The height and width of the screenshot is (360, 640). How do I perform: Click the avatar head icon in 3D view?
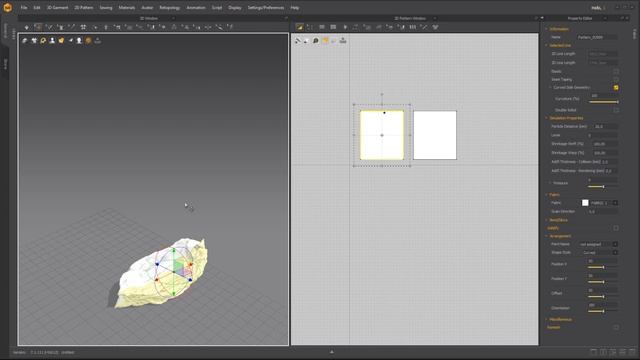click(x=79, y=40)
